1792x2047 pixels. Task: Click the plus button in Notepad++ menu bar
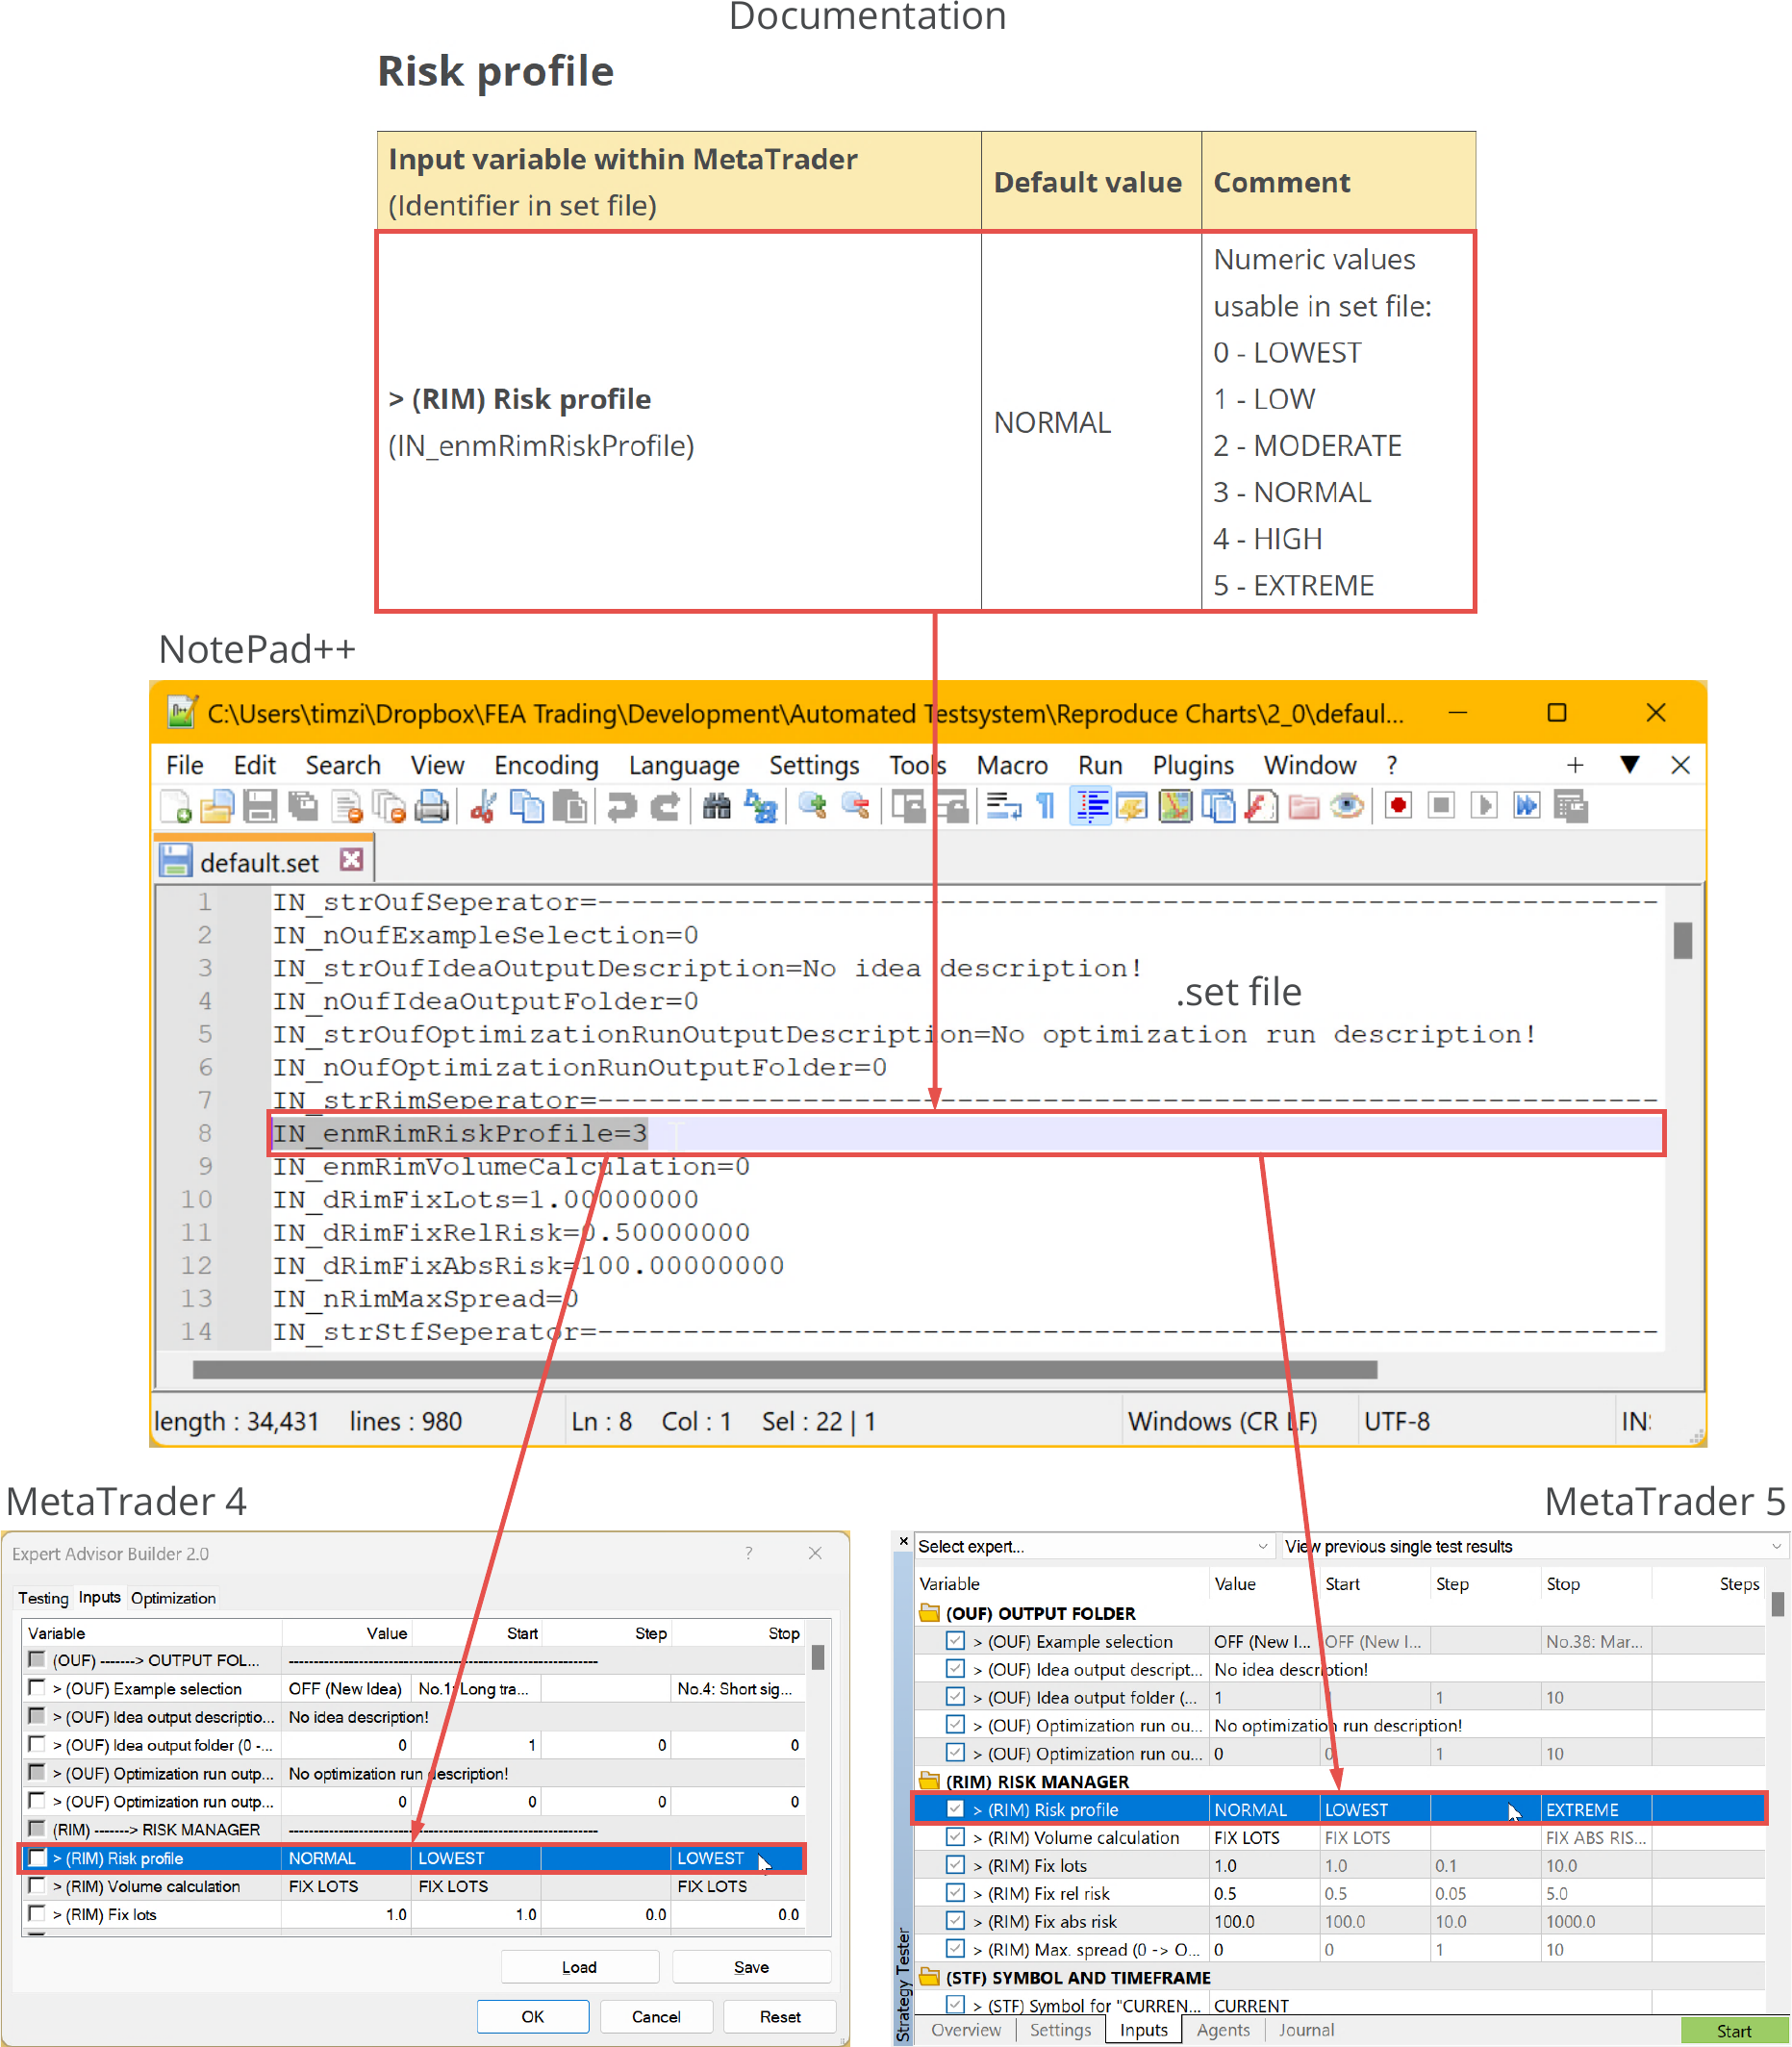(x=1575, y=765)
